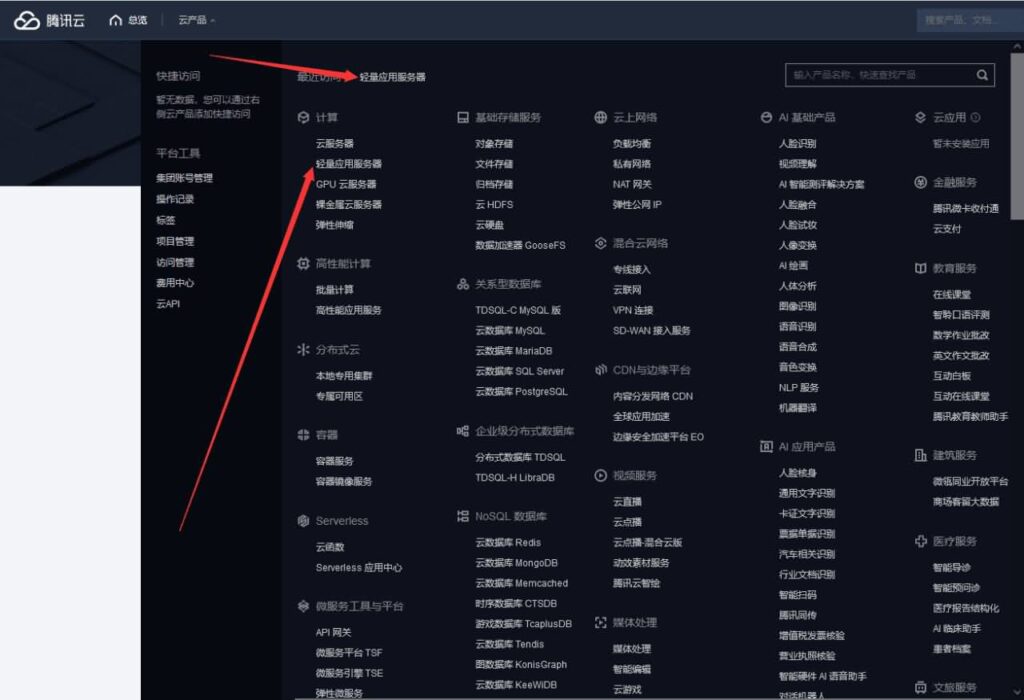
Task: Select 项目管理 in platform tools
Action: click(x=175, y=241)
